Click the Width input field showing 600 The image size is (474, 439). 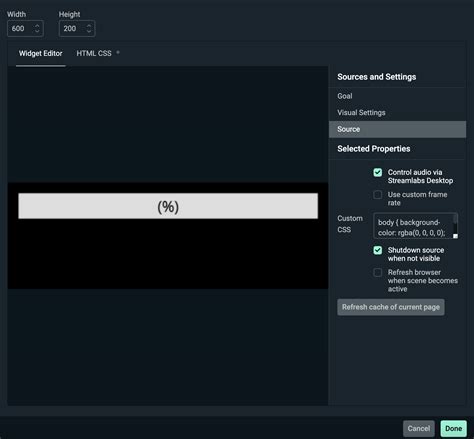[x=25, y=28]
